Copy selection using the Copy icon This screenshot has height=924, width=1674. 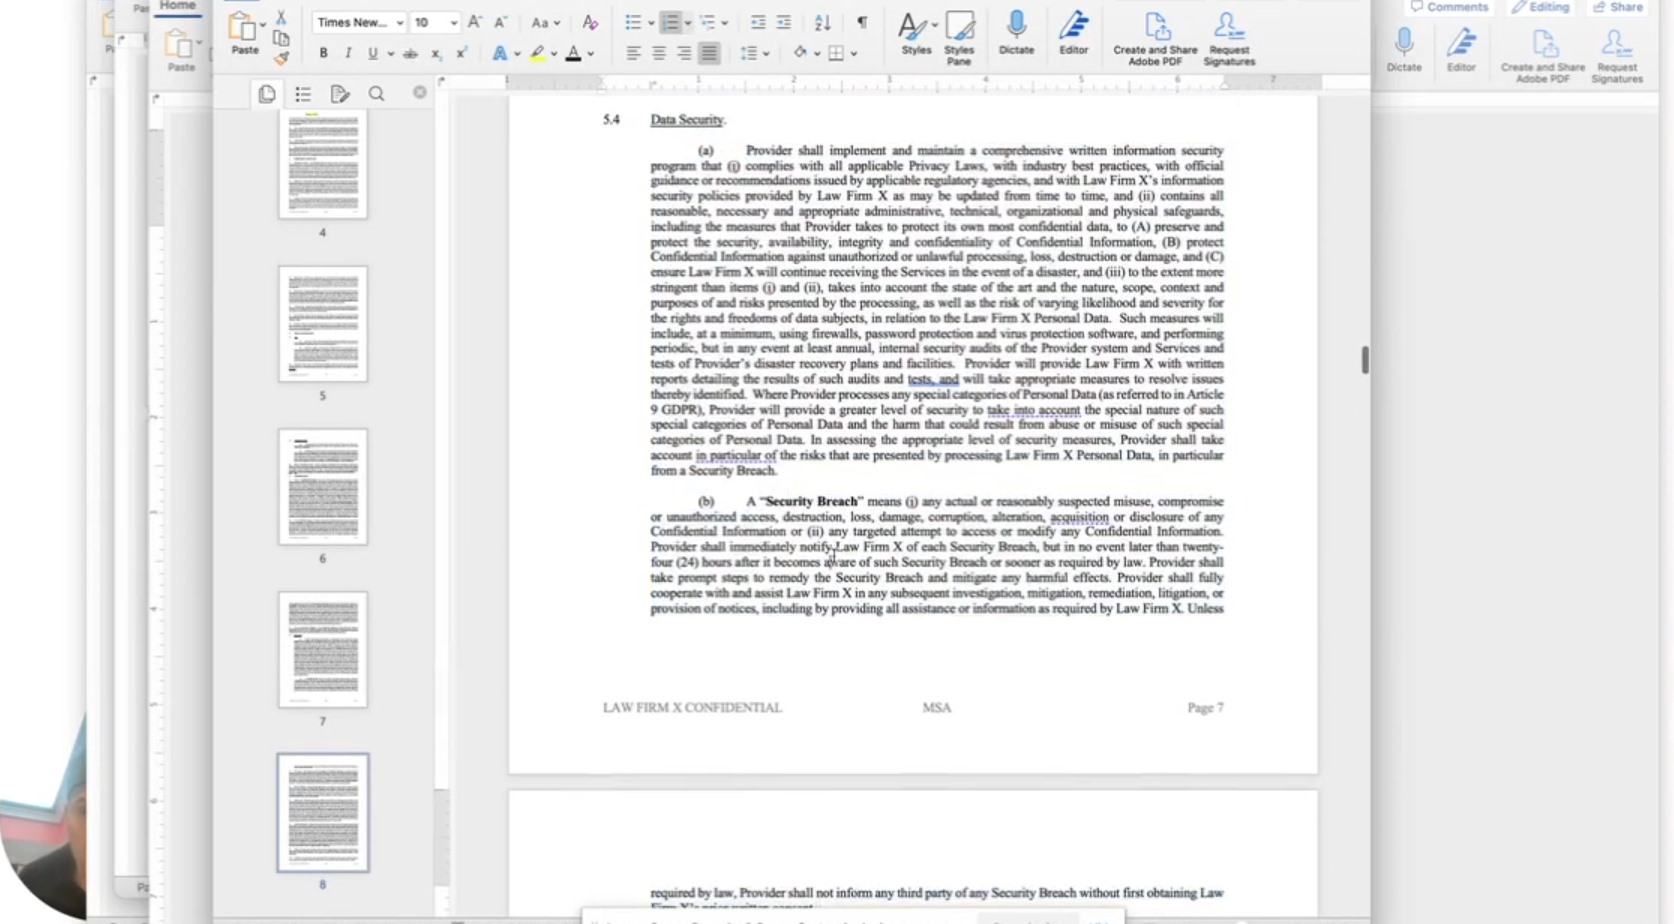281,39
